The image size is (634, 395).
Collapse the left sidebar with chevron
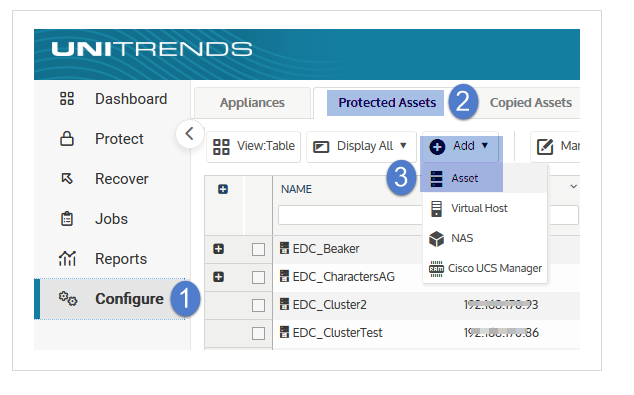click(190, 133)
